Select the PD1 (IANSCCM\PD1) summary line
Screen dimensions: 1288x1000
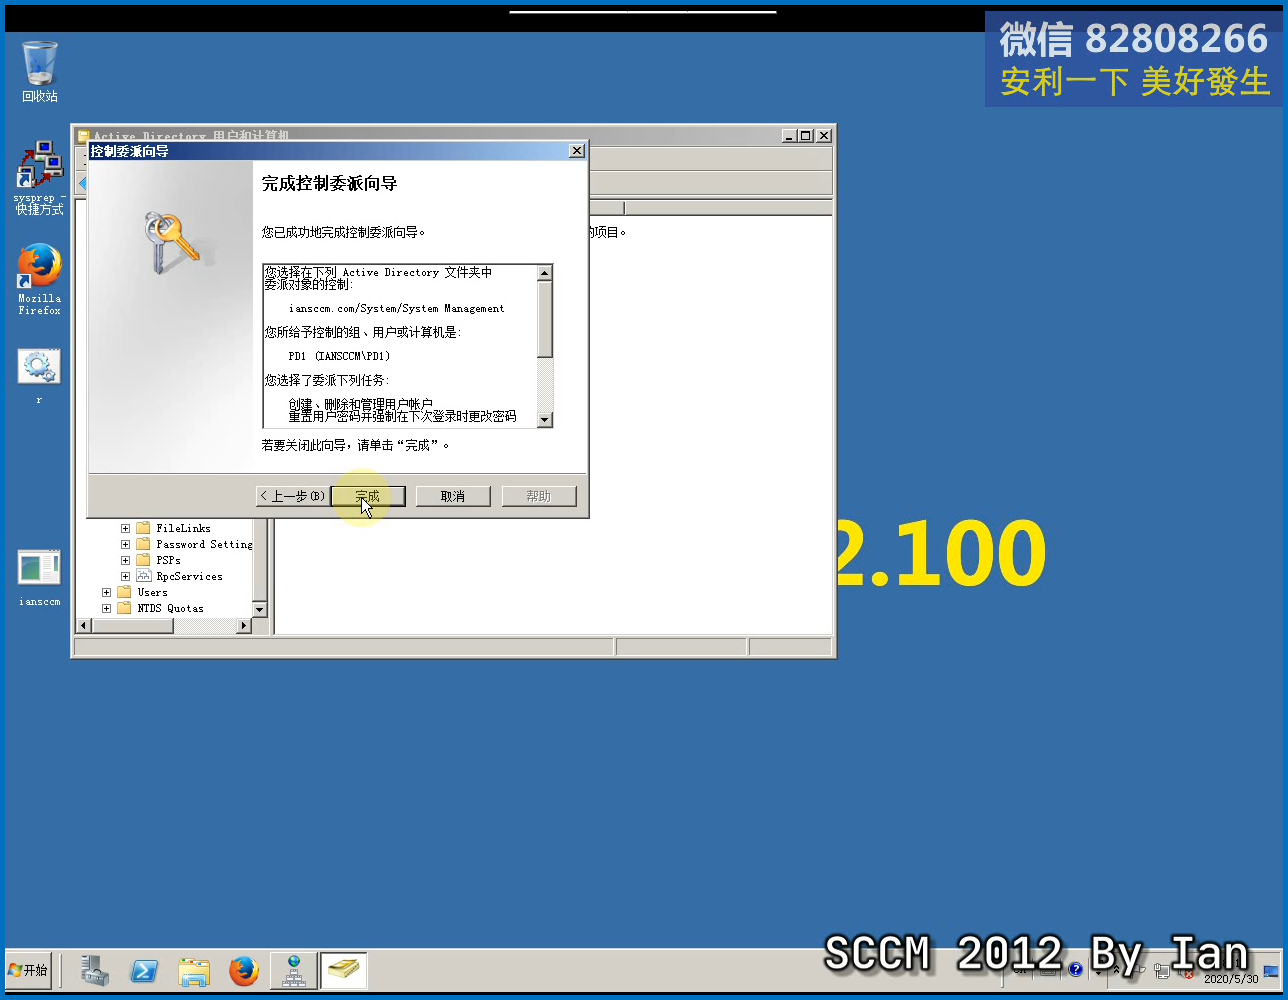click(339, 356)
